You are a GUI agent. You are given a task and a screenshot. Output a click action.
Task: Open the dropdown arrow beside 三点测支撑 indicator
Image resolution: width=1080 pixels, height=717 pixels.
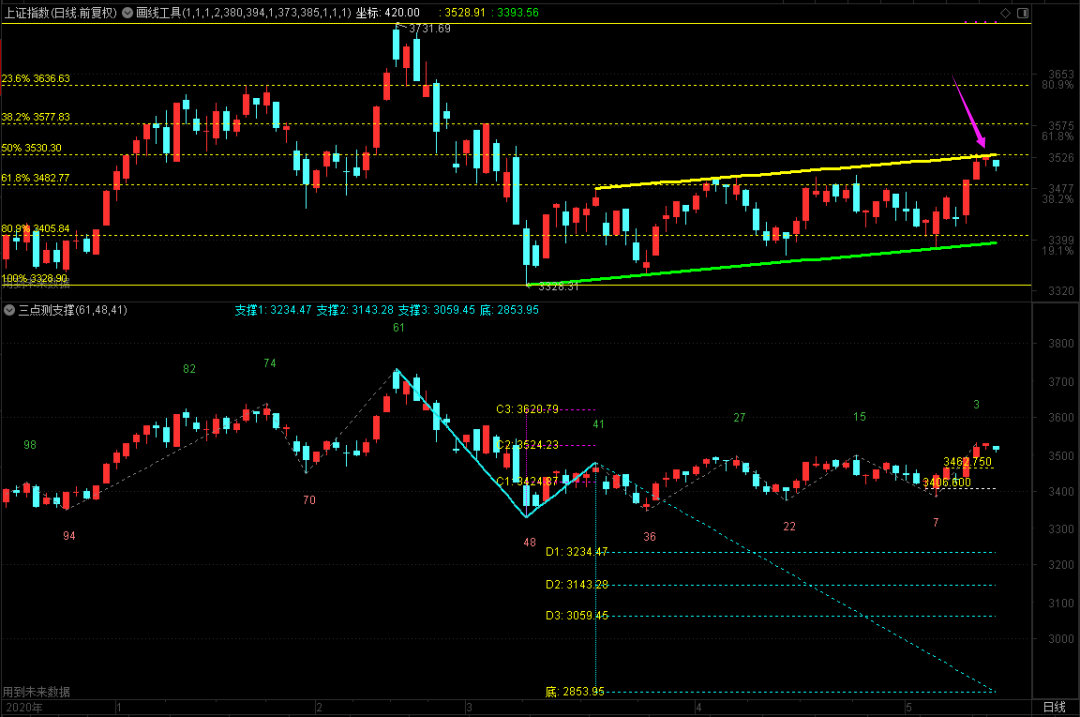(10, 310)
